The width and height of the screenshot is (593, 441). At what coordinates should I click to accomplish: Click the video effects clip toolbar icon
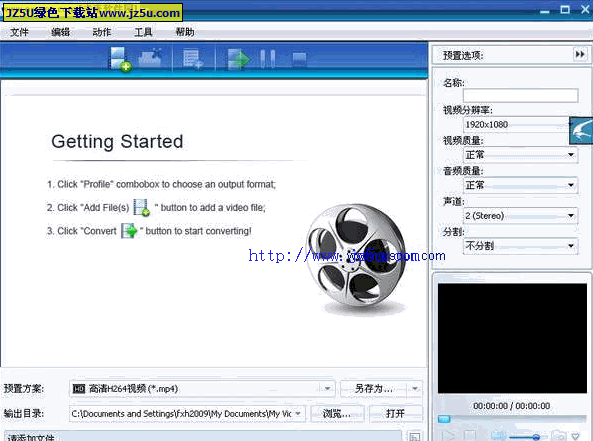pos(151,58)
